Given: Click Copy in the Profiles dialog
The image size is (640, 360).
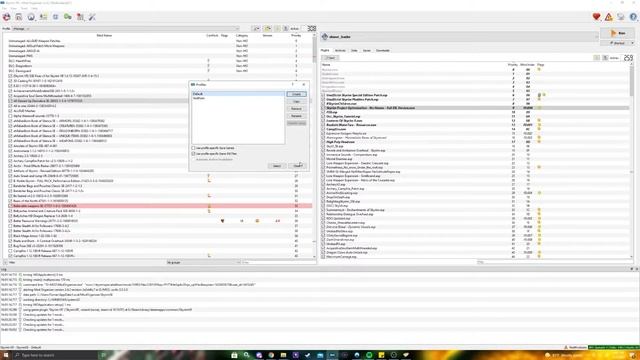Looking at the screenshot, I should coord(296,101).
